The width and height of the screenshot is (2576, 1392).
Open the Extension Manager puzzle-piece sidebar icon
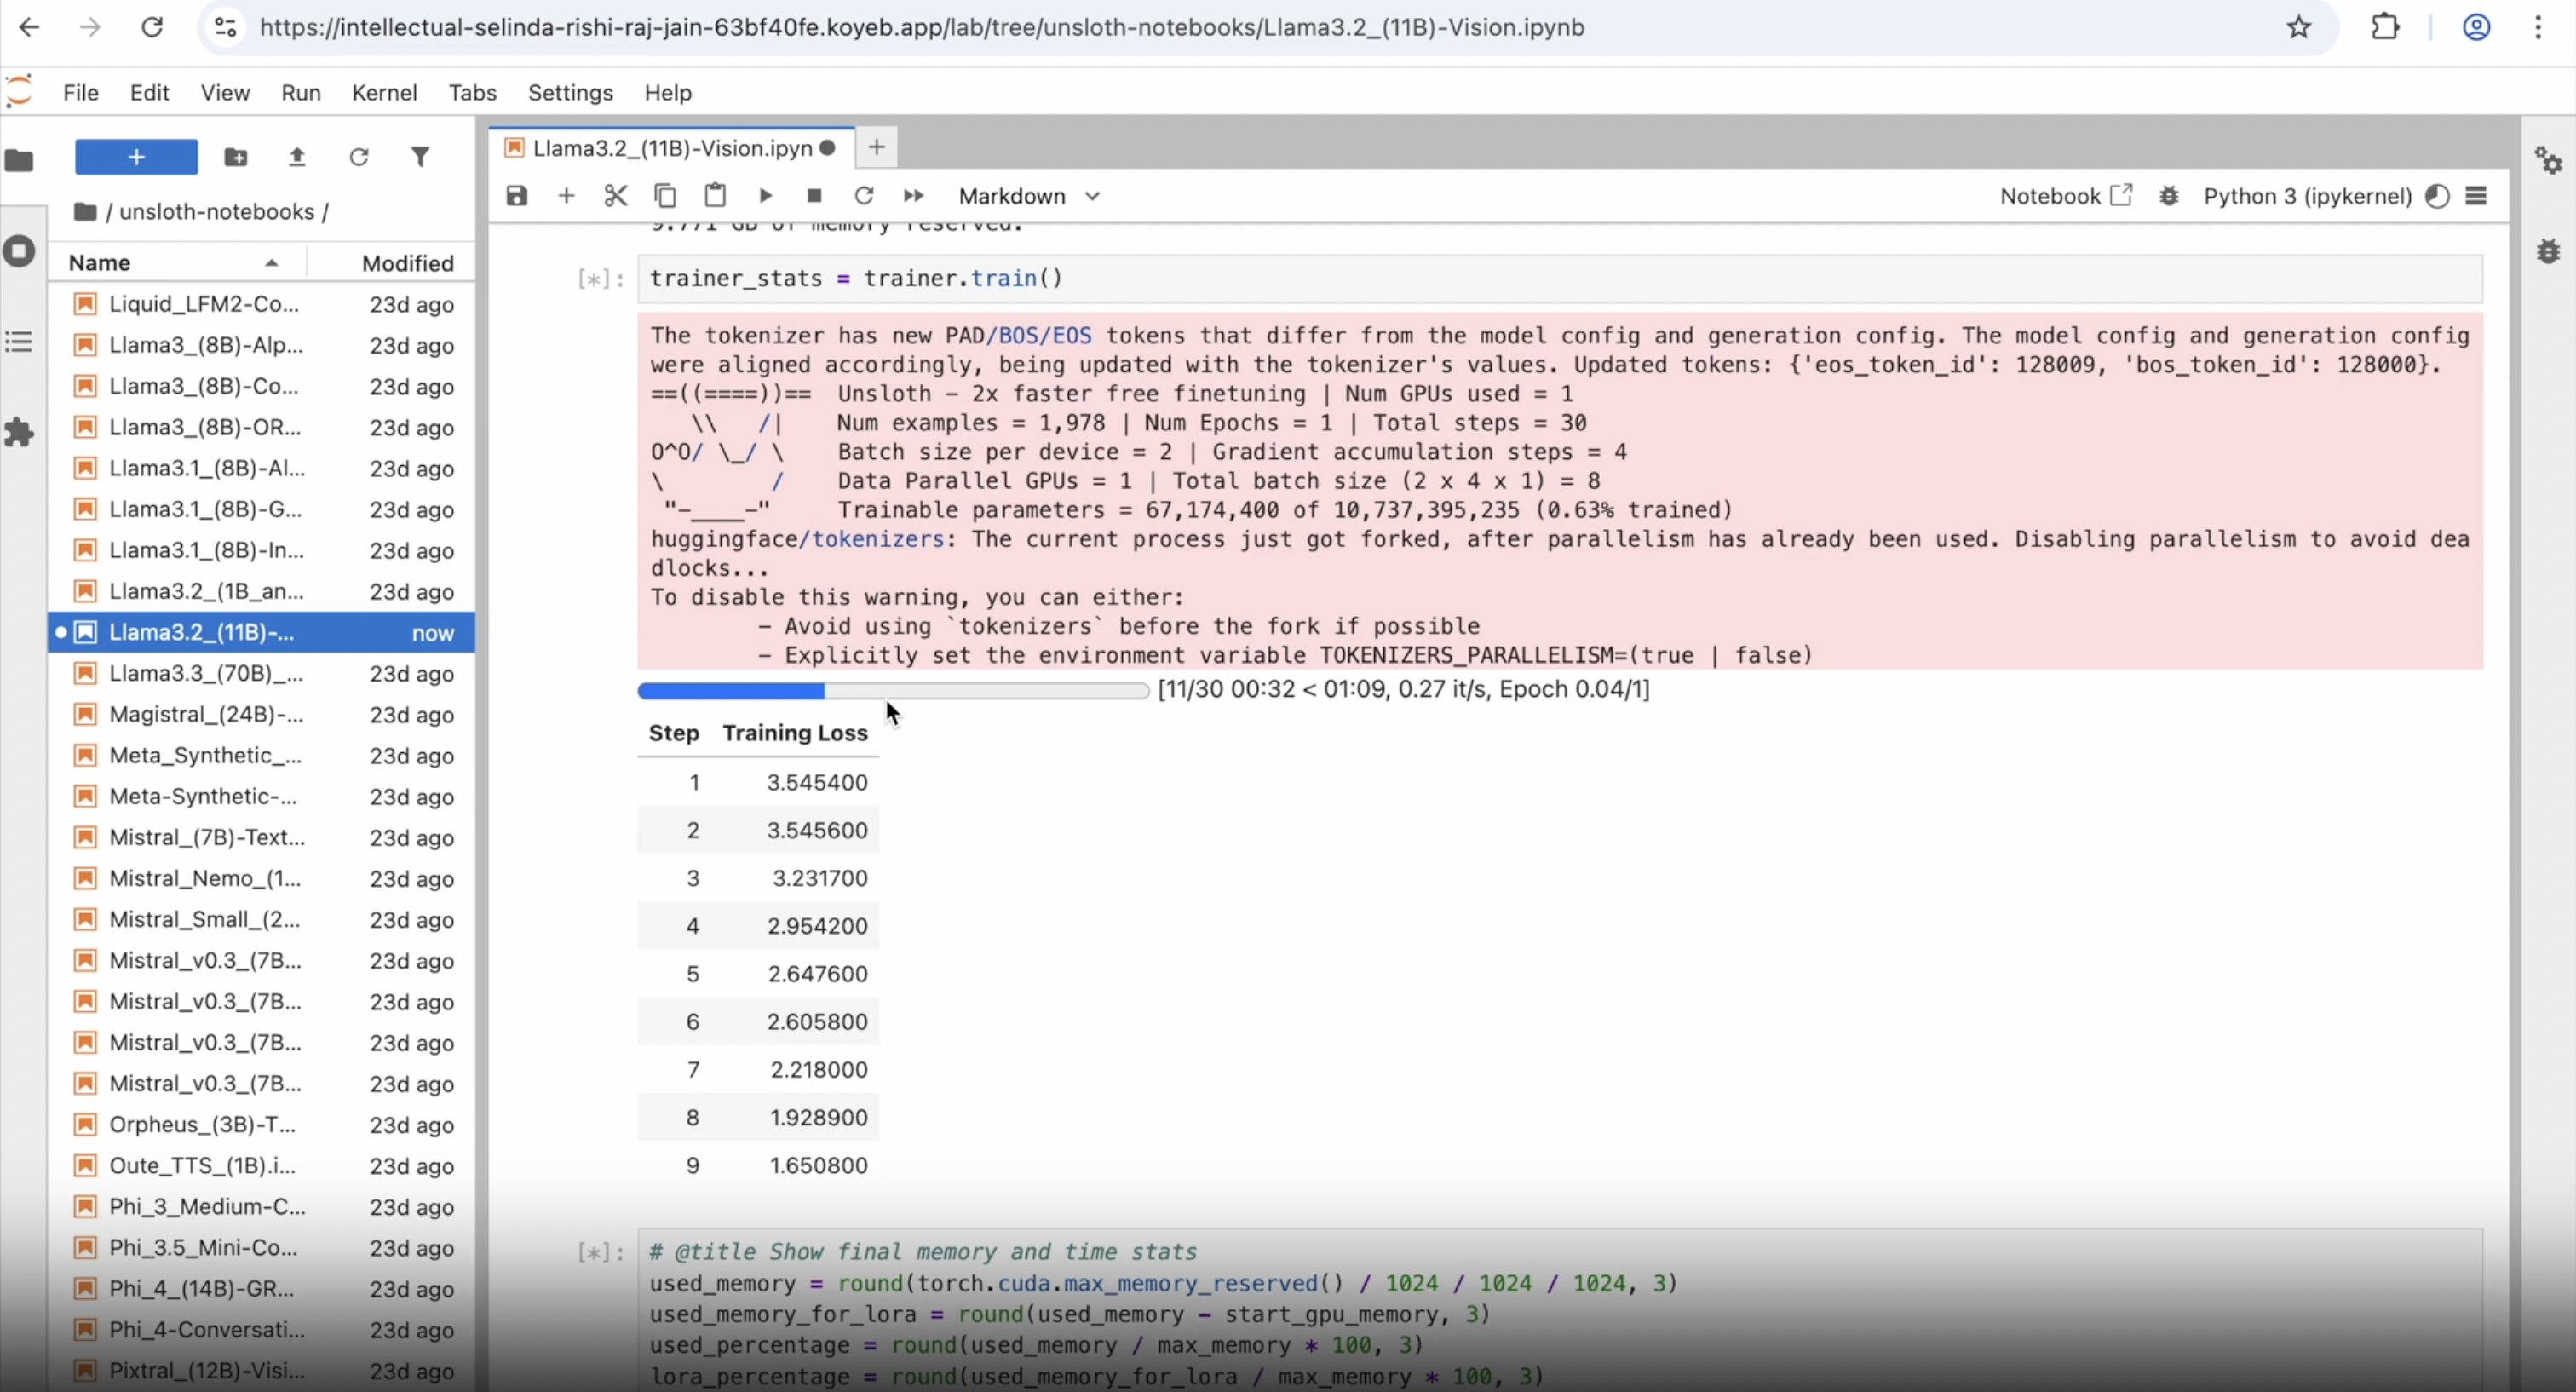point(19,433)
